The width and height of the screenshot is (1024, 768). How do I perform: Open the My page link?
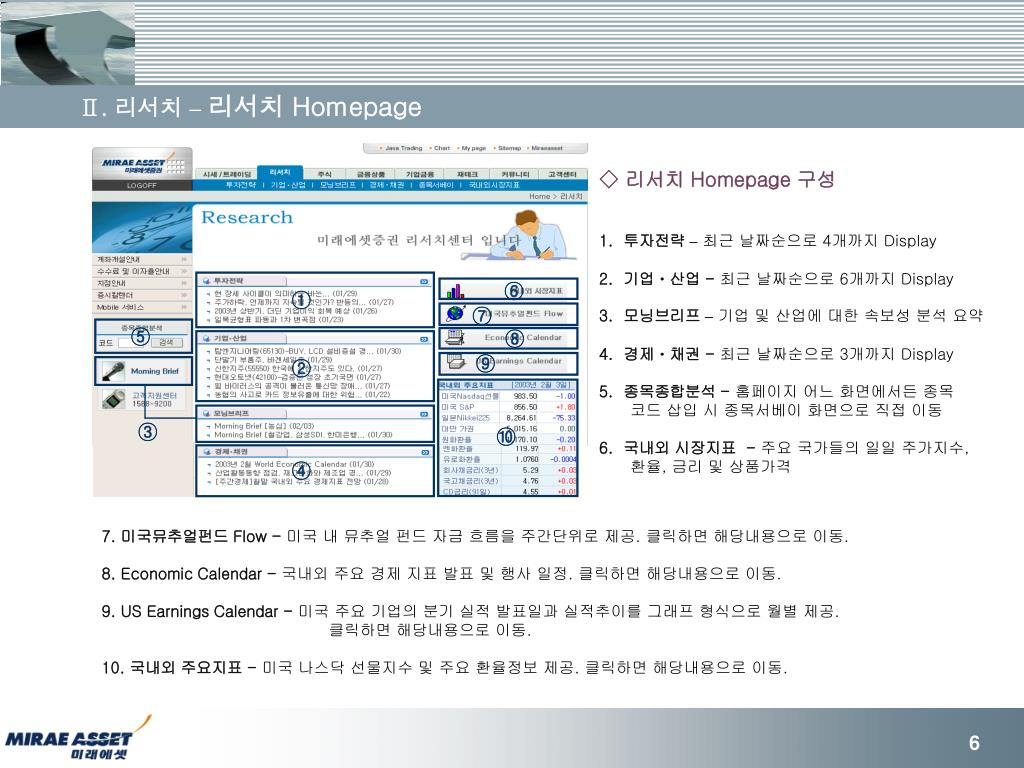[473, 148]
